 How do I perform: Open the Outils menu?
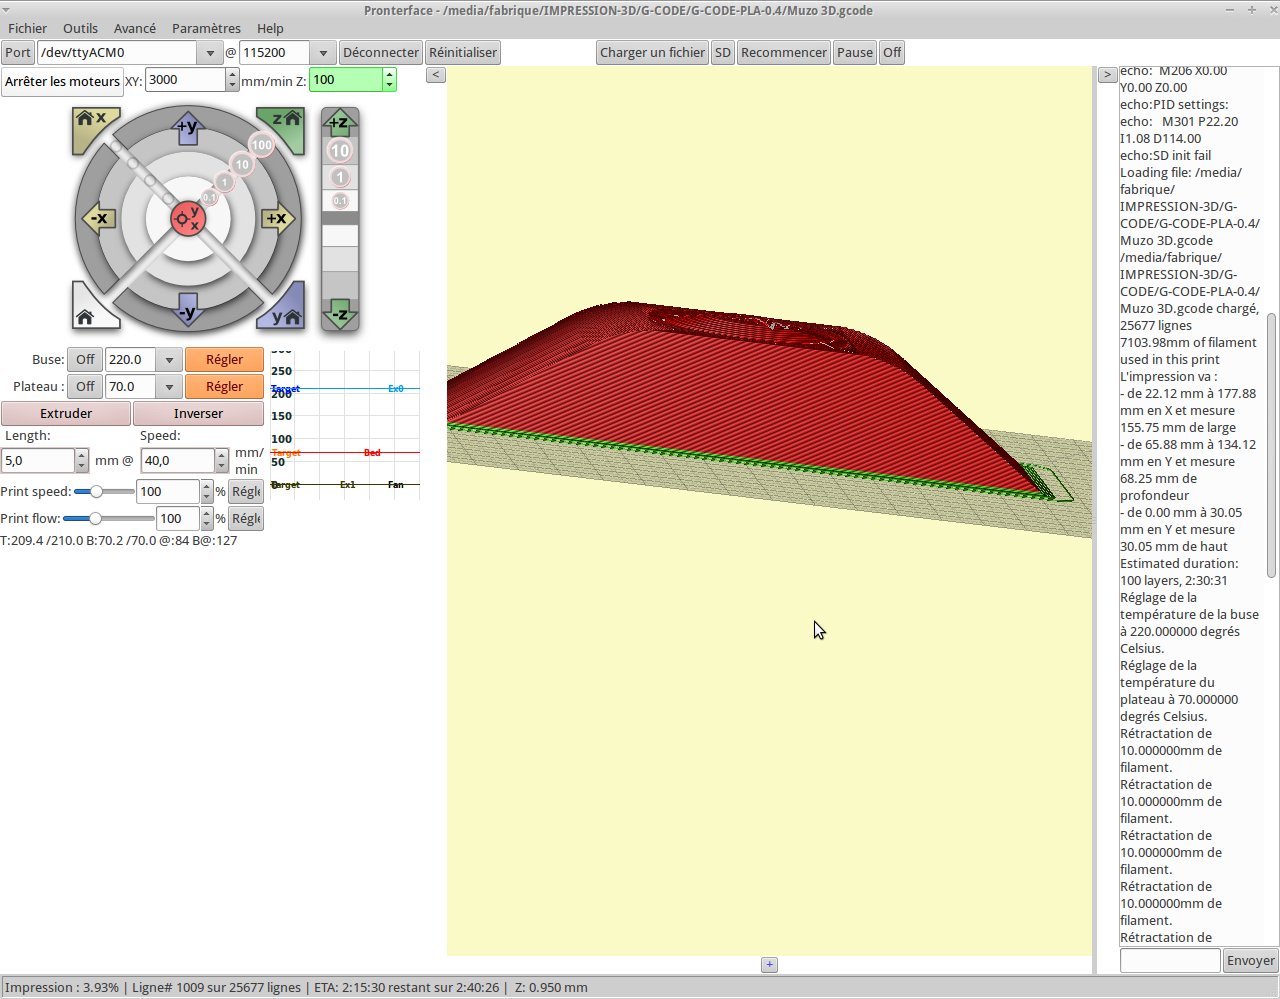pos(80,28)
